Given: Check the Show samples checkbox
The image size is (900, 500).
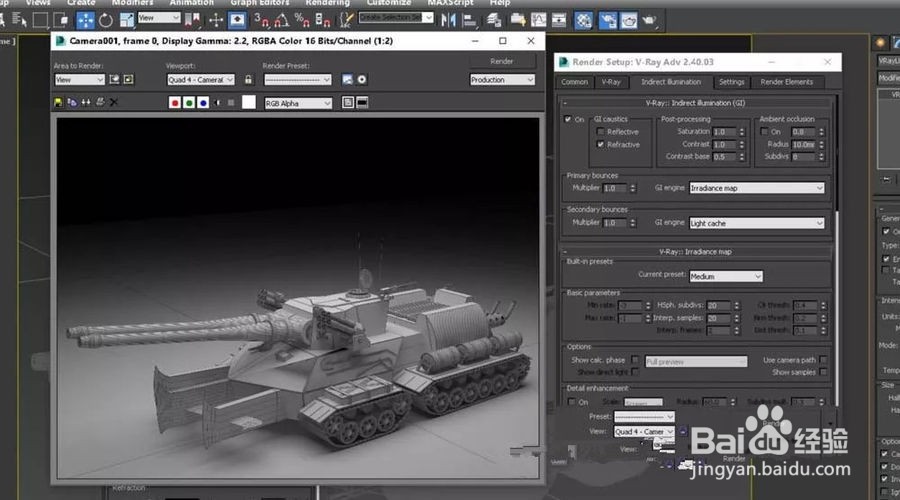Looking at the screenshot, I should [823, 372].
